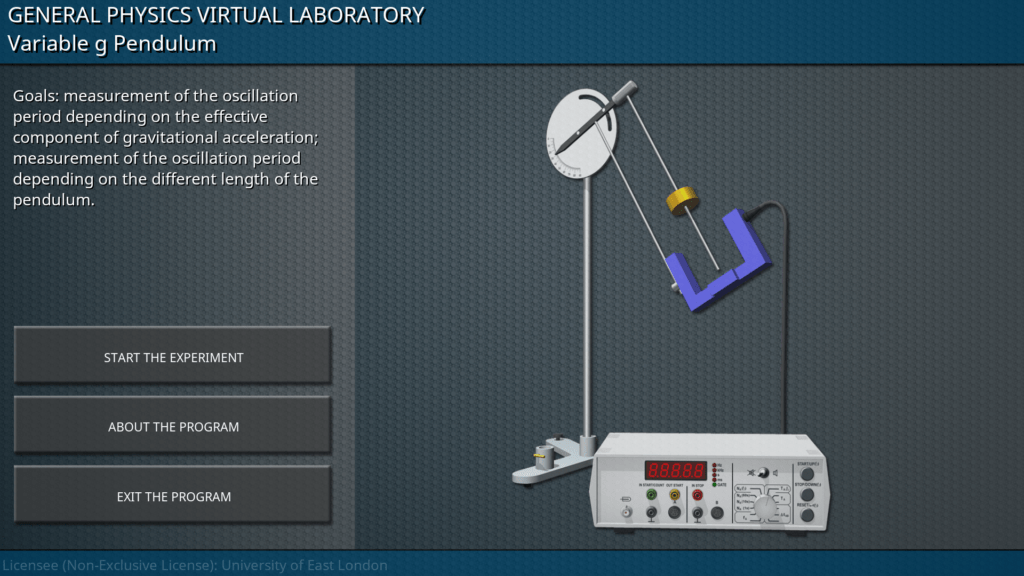Click the green GATE indicator LED
Screen dimensions: 1024x576
[x=714, y=485]
